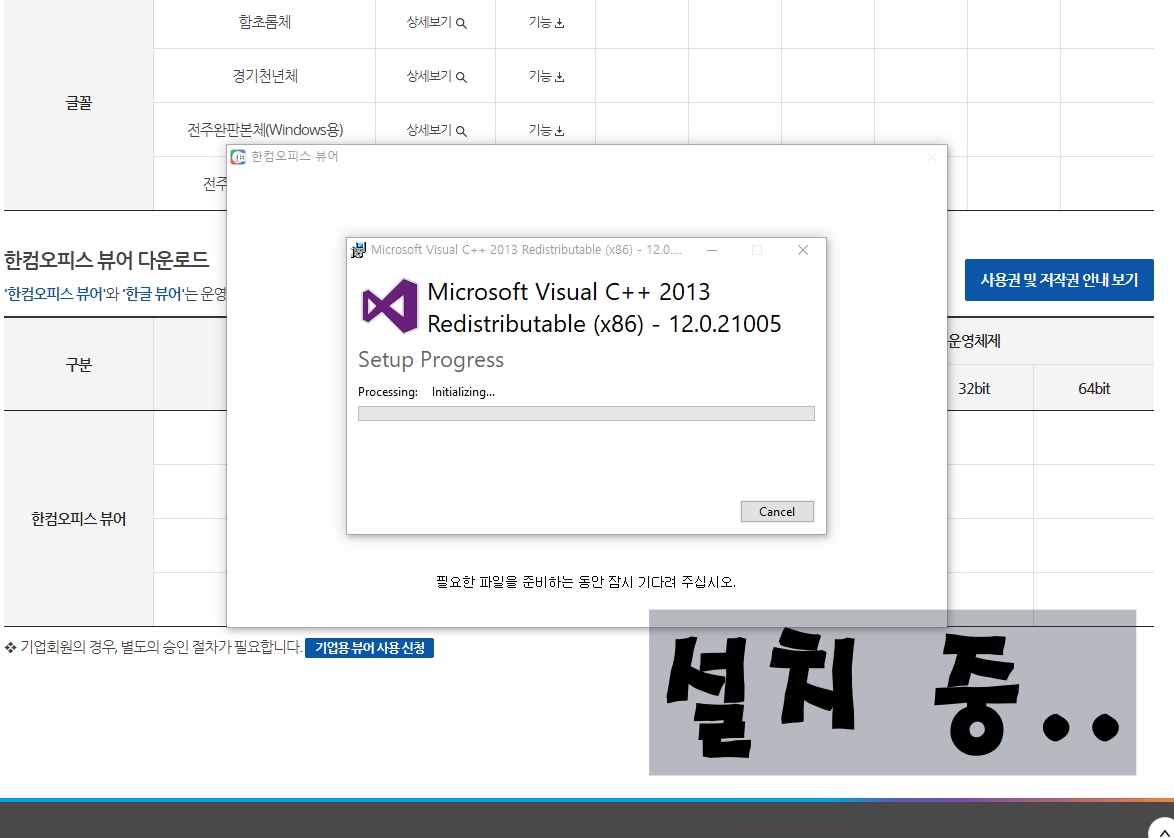Minimize the Visual C++ Redistributable setup window

[x=712, y=250]
